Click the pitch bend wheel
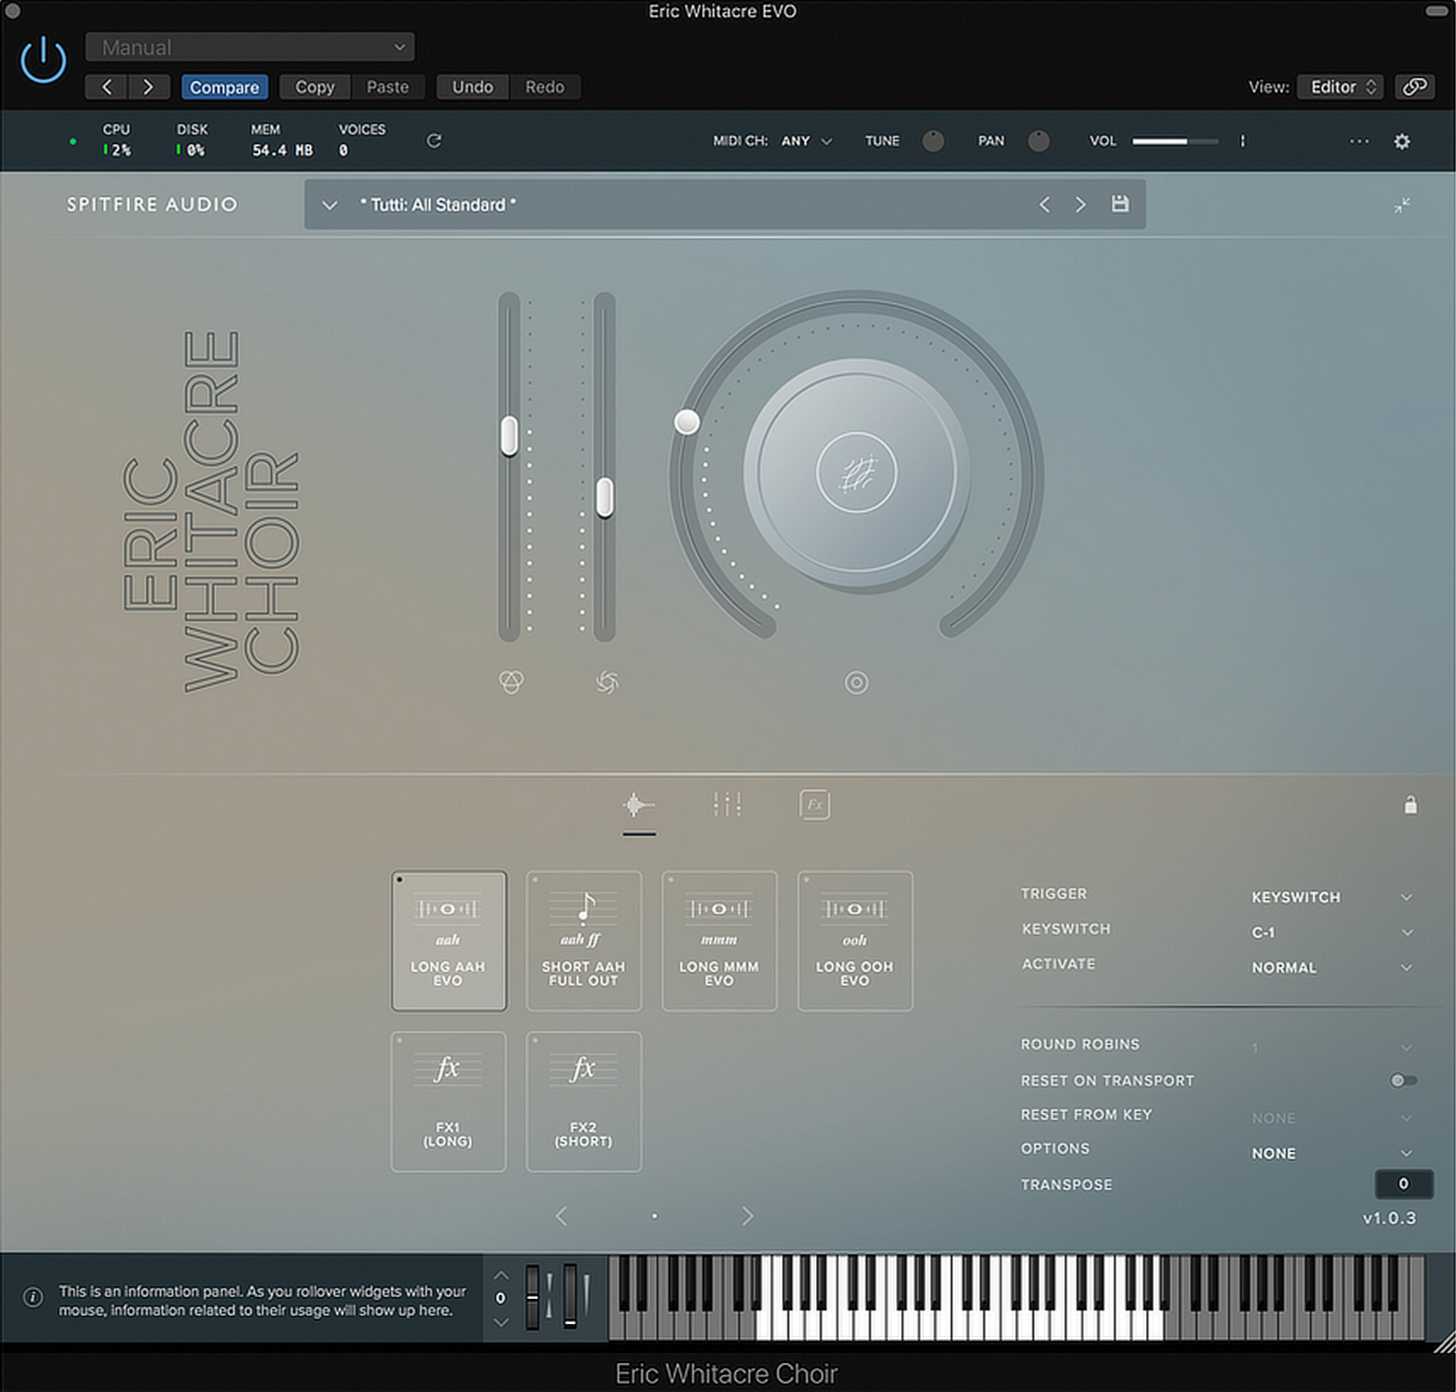 click(533, 1297)
